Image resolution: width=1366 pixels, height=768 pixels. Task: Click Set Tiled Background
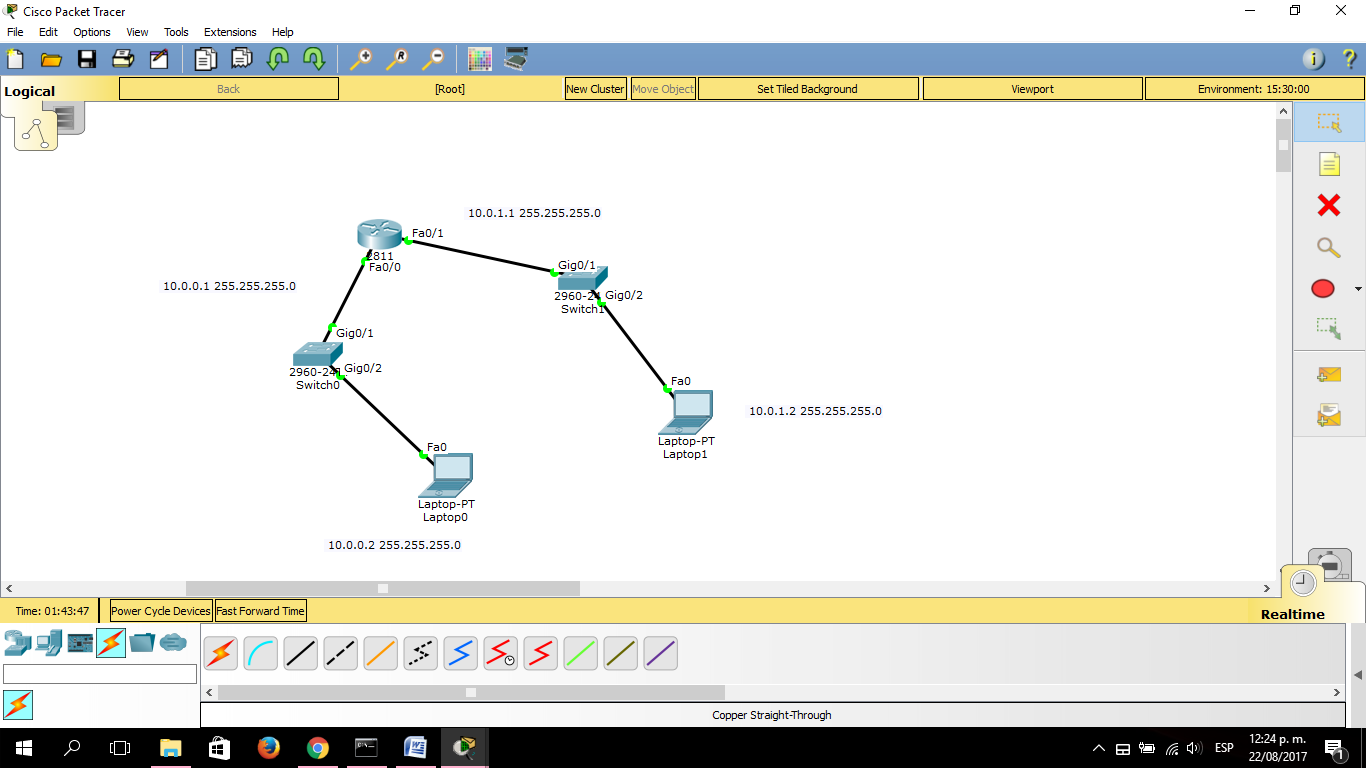(807, 88)
